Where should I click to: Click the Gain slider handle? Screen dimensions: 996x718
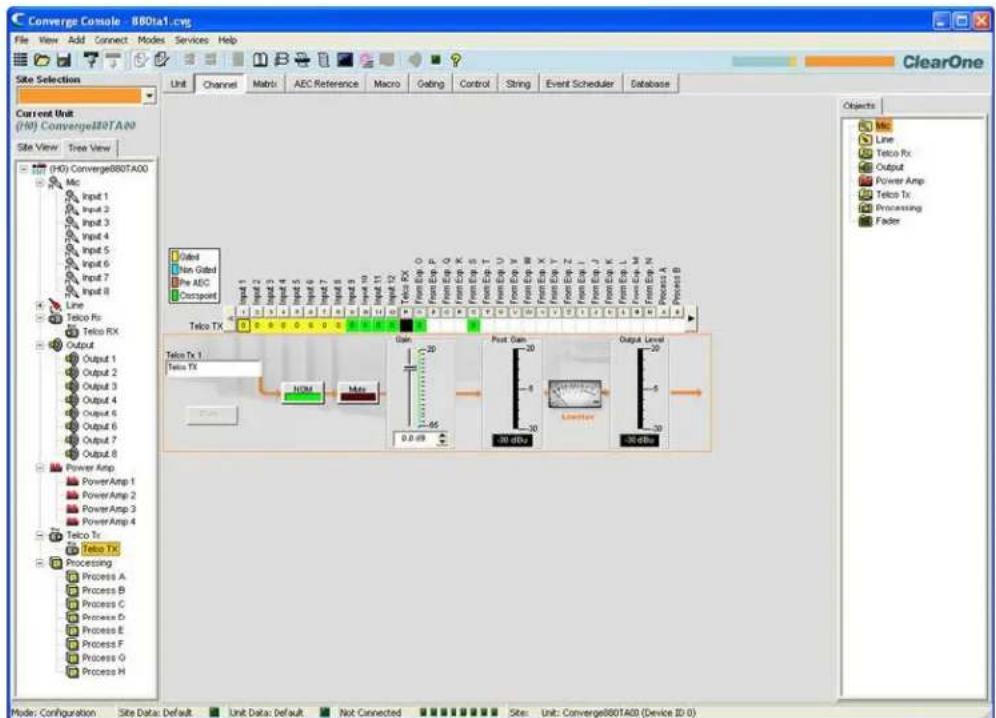coord(411,368)
